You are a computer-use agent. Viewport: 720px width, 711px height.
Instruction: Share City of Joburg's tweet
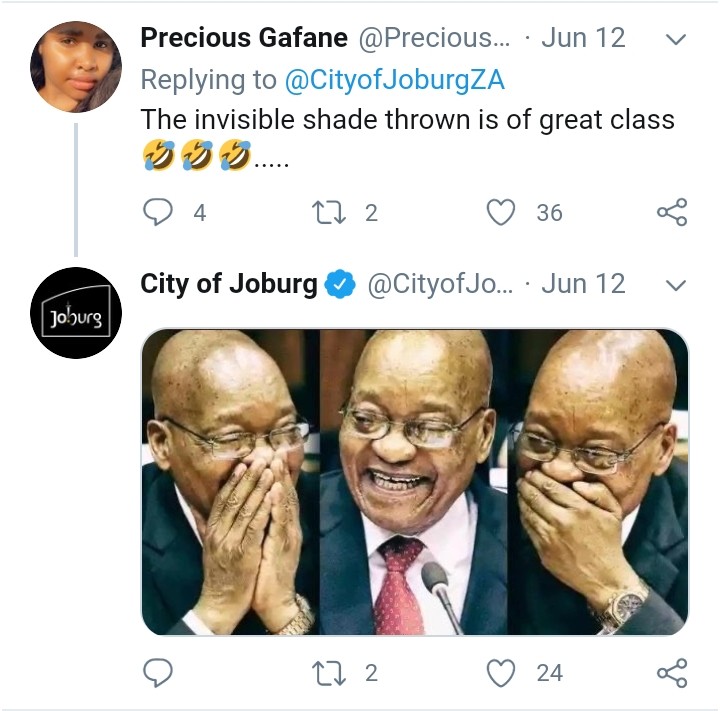pos(671,672)
